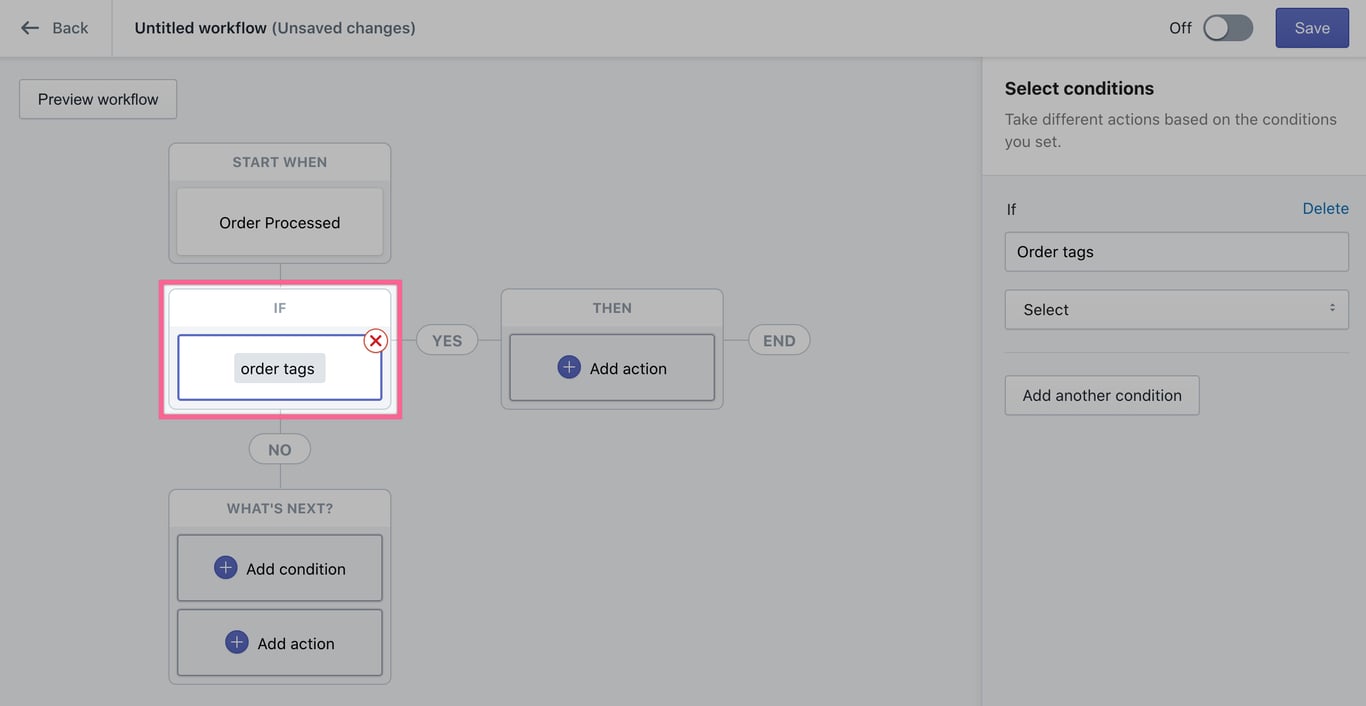Click the Save button
Screen dimensions: 1366x706
pos(1311,28)
